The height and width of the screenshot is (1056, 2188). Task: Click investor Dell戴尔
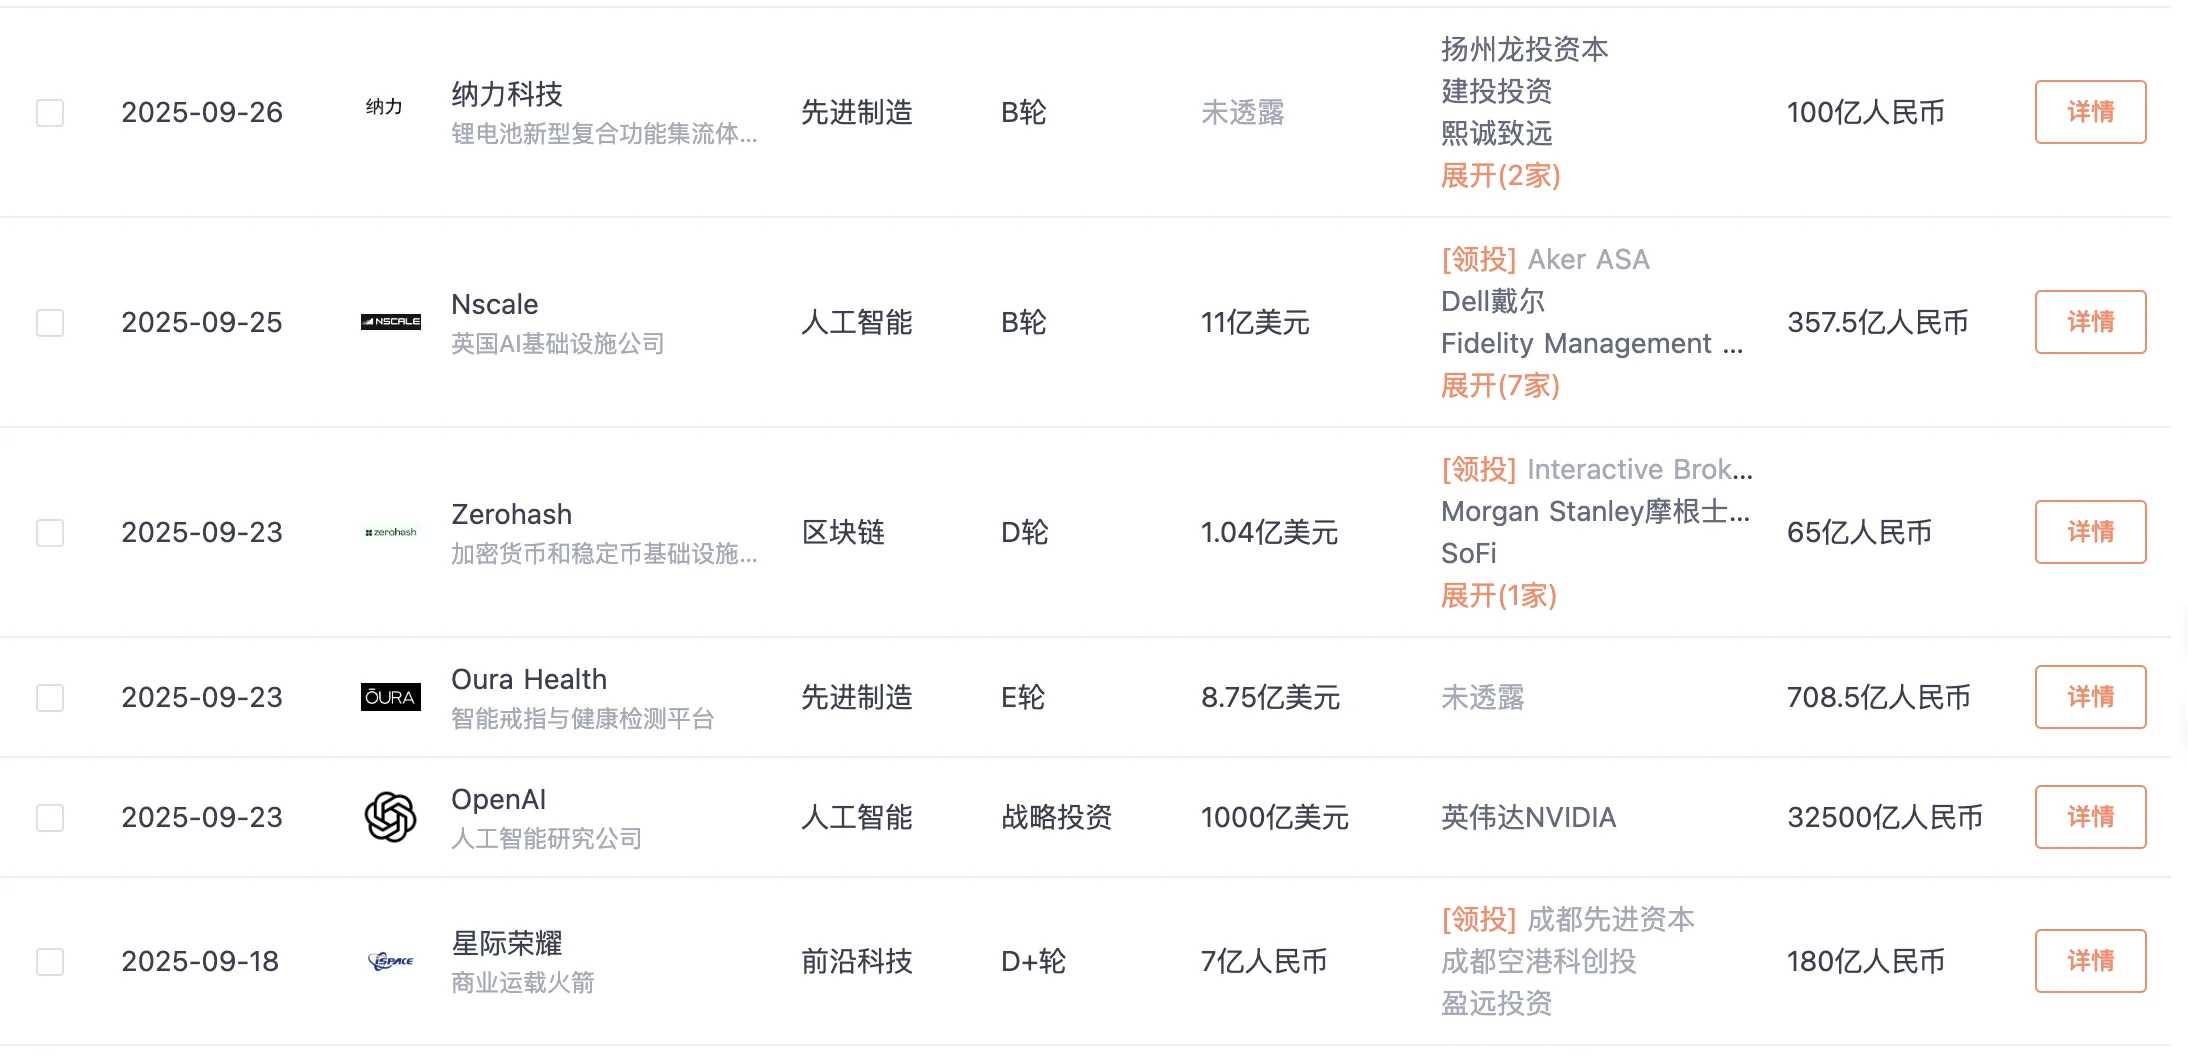click(1493, 302)
